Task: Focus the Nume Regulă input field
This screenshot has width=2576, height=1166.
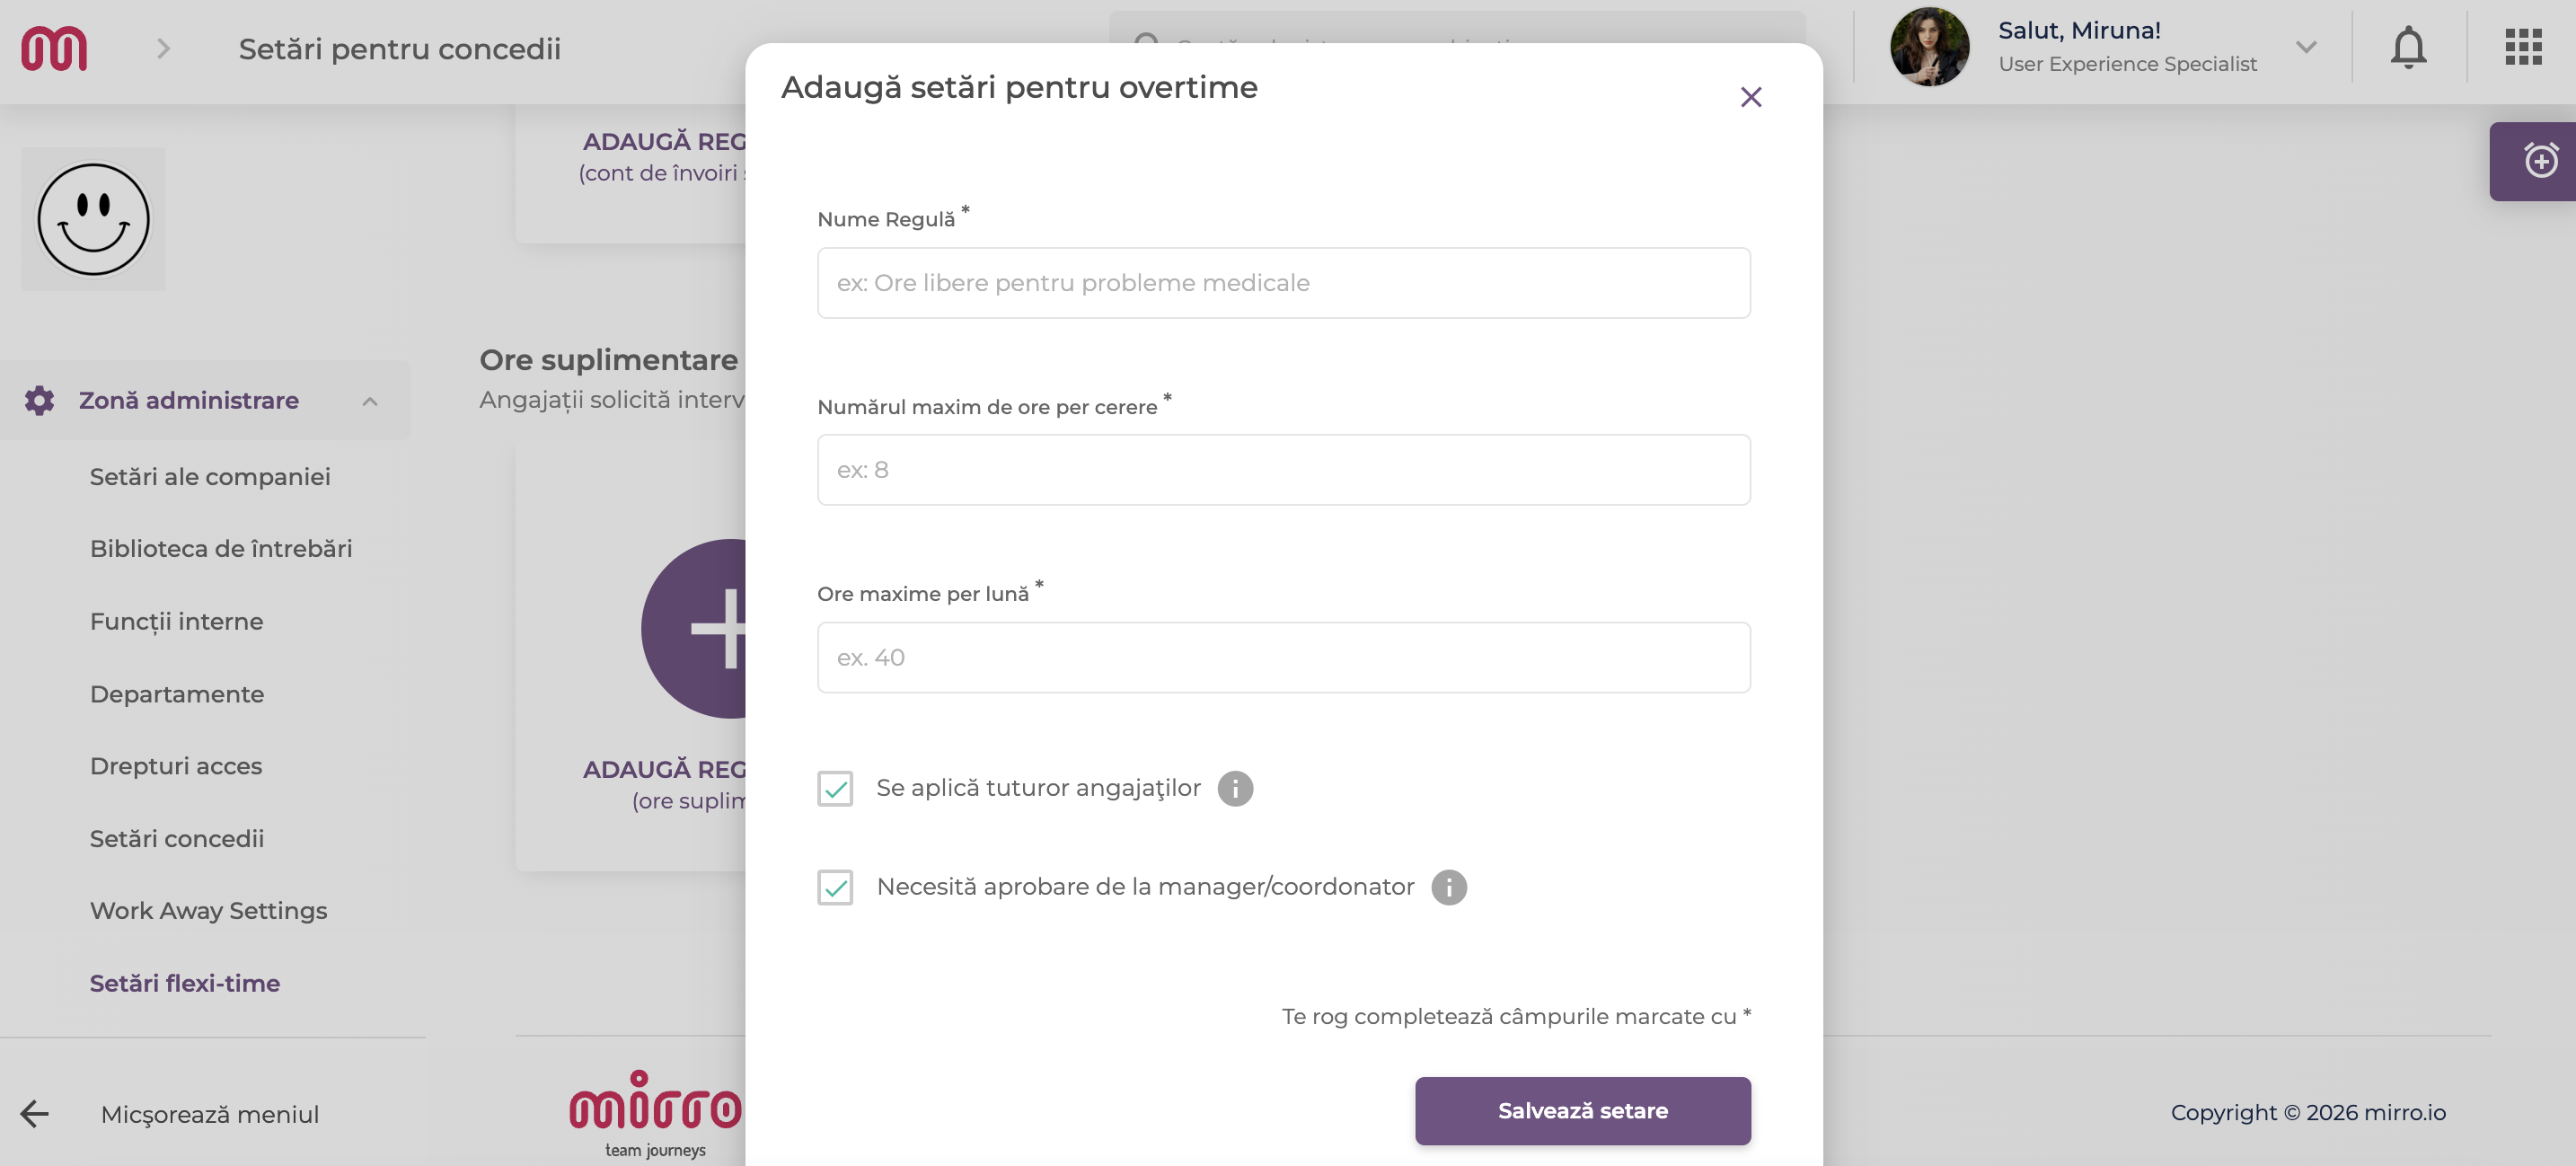Action: pos(1283,283)
